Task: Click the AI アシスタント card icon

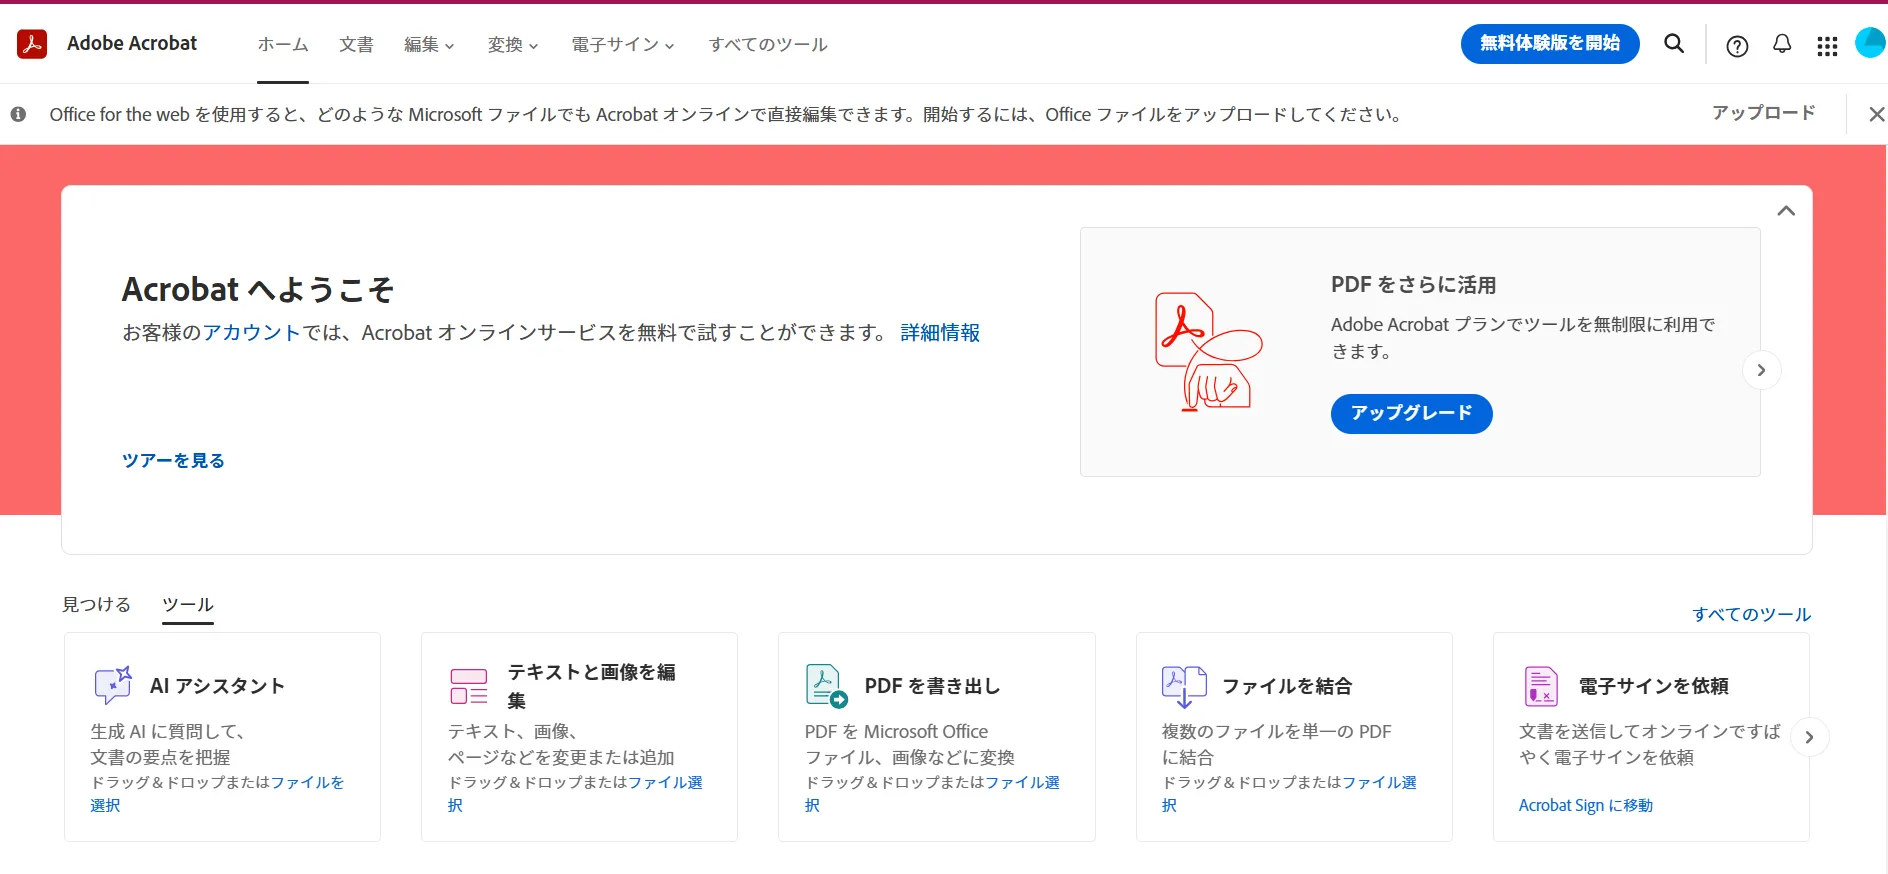Action: [113, 685]
